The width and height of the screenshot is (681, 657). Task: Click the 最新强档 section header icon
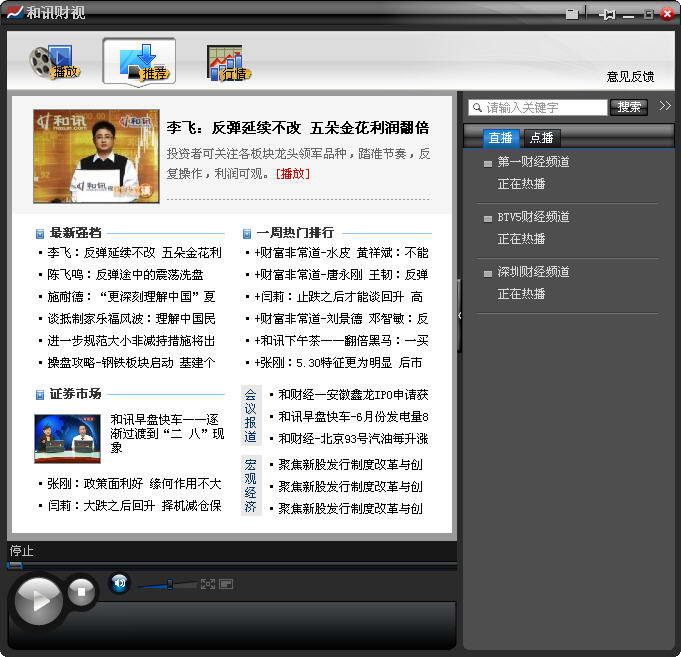pos(40,234)
